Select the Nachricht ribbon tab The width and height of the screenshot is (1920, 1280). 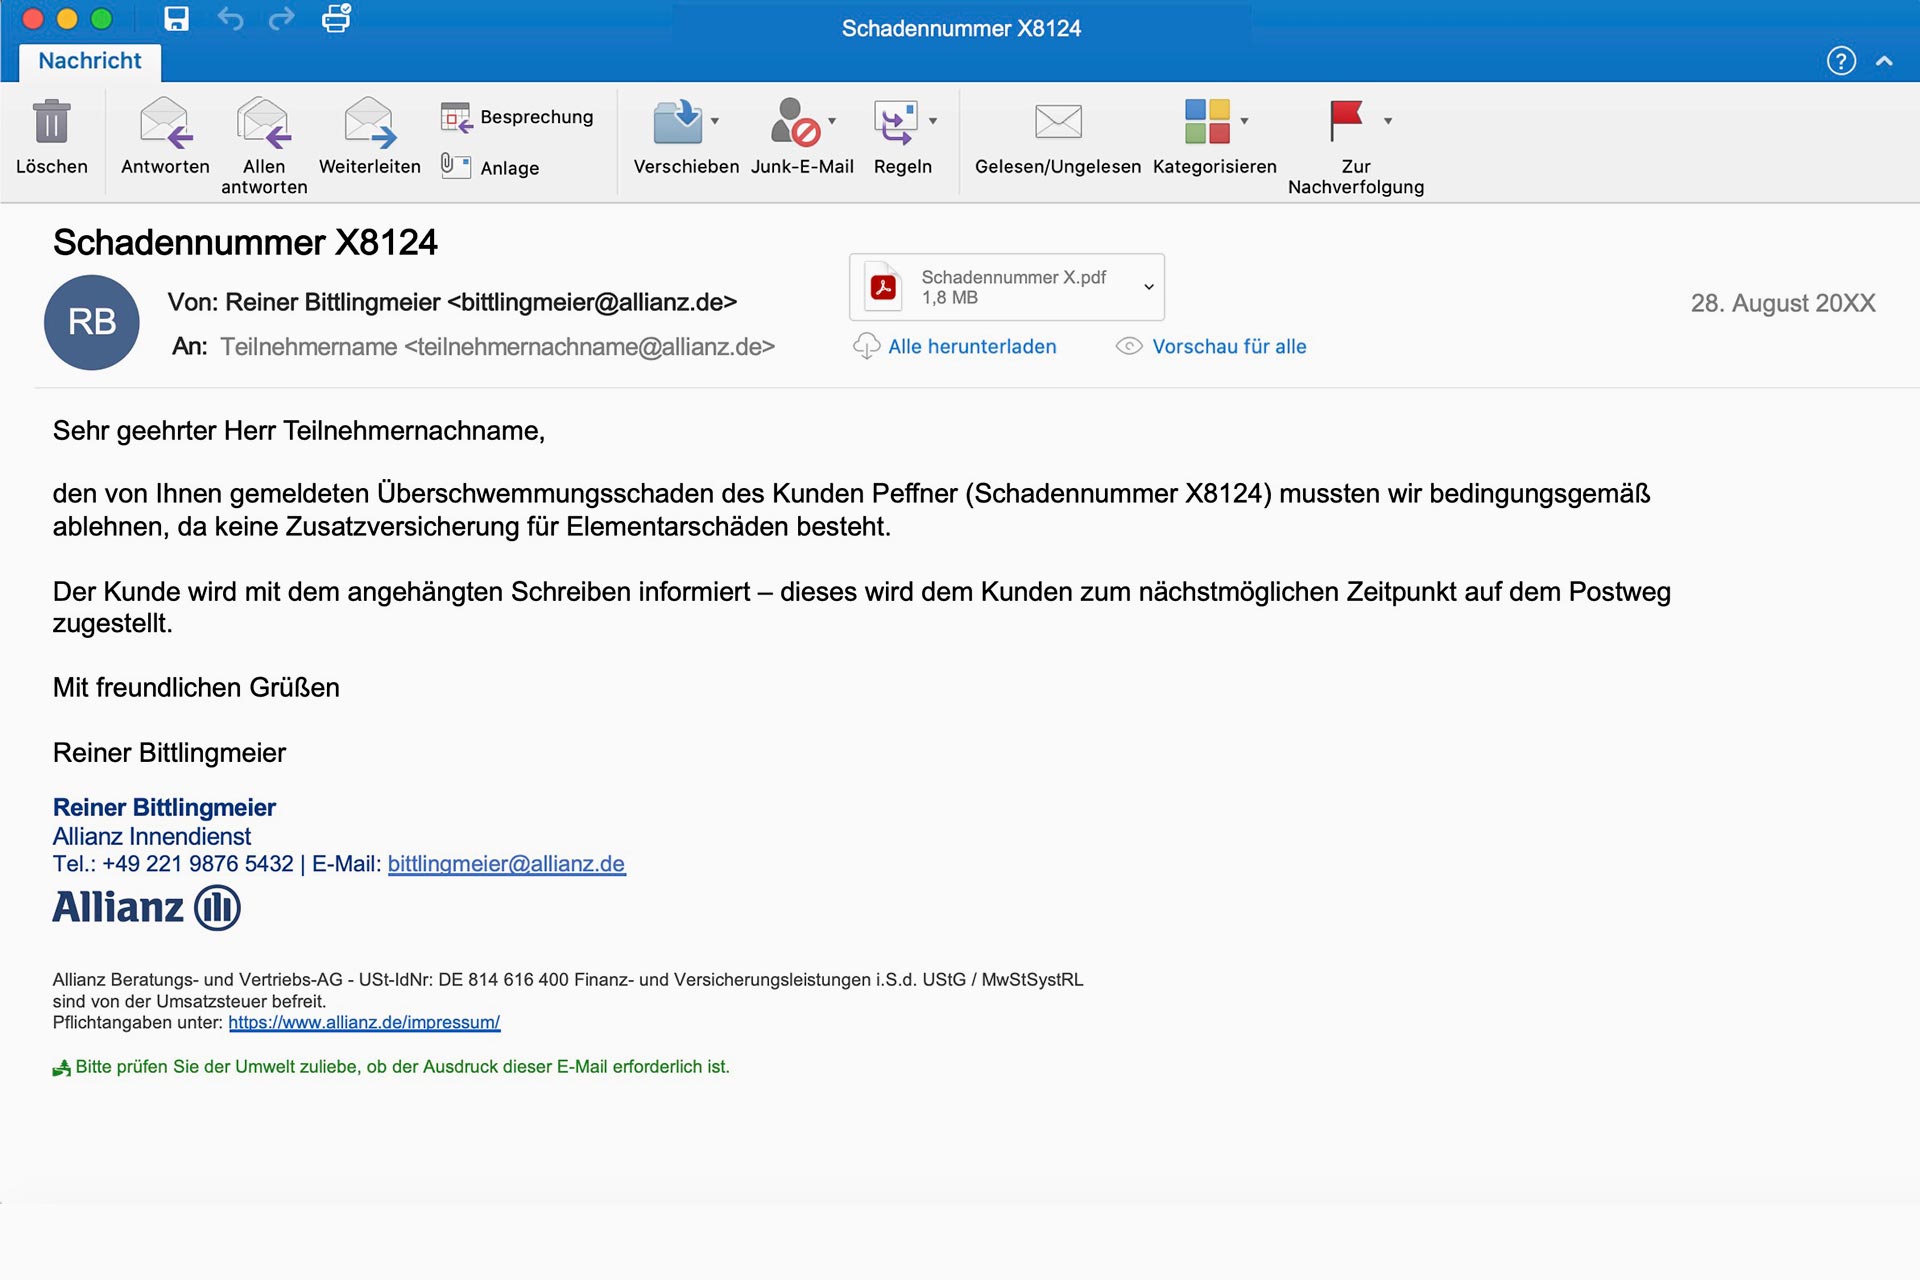(90, 61)
